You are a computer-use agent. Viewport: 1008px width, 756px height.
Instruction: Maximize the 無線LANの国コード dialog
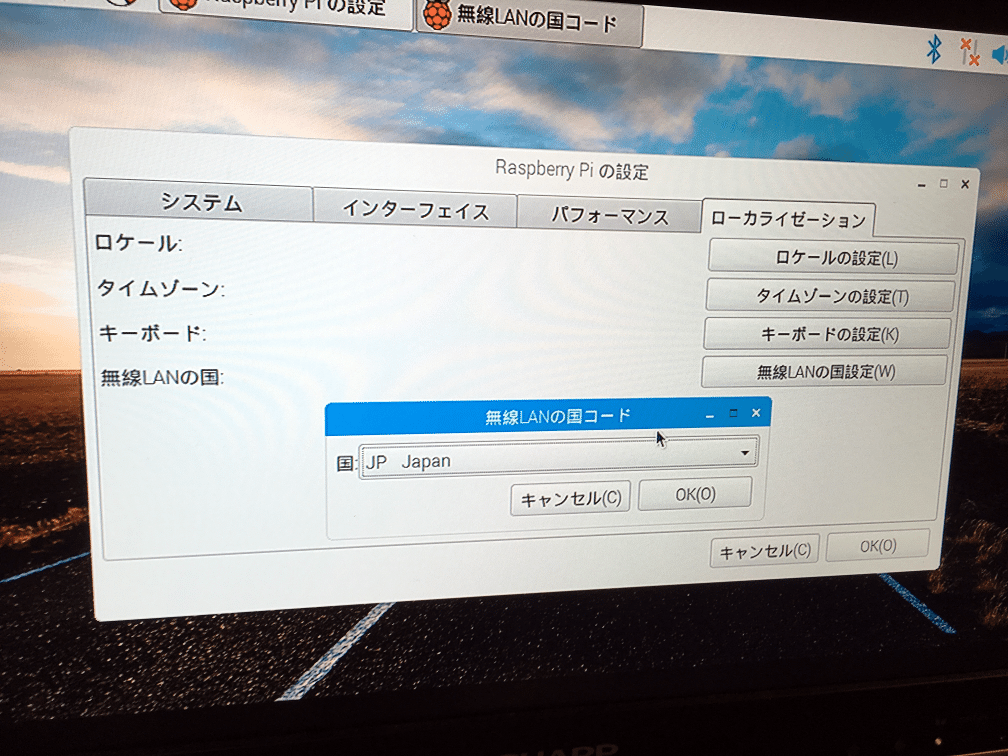[734, 413]
